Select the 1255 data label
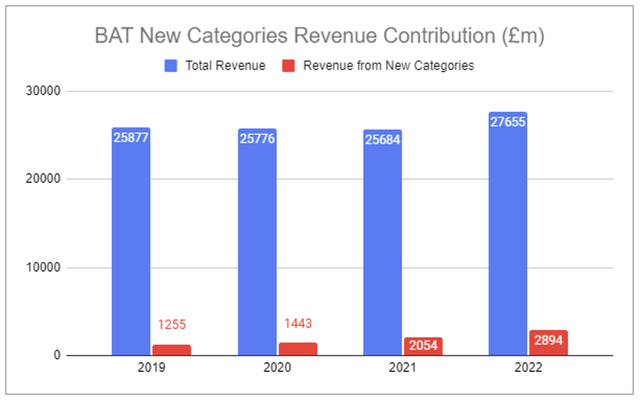The width and height of the screenshot is (640, 401). coord(172,325)
